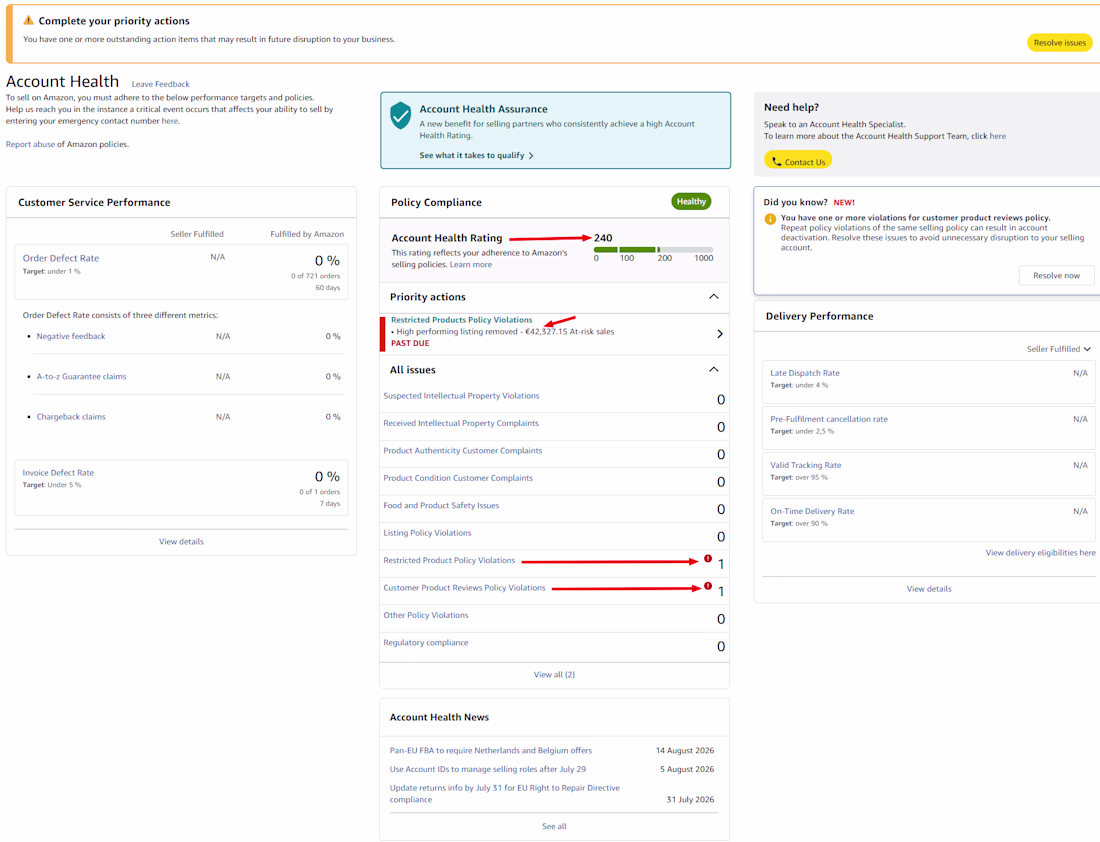
Task: Open the Restricted Products priority action chevron
Action: pyautogui.click(x=720, y=334)
